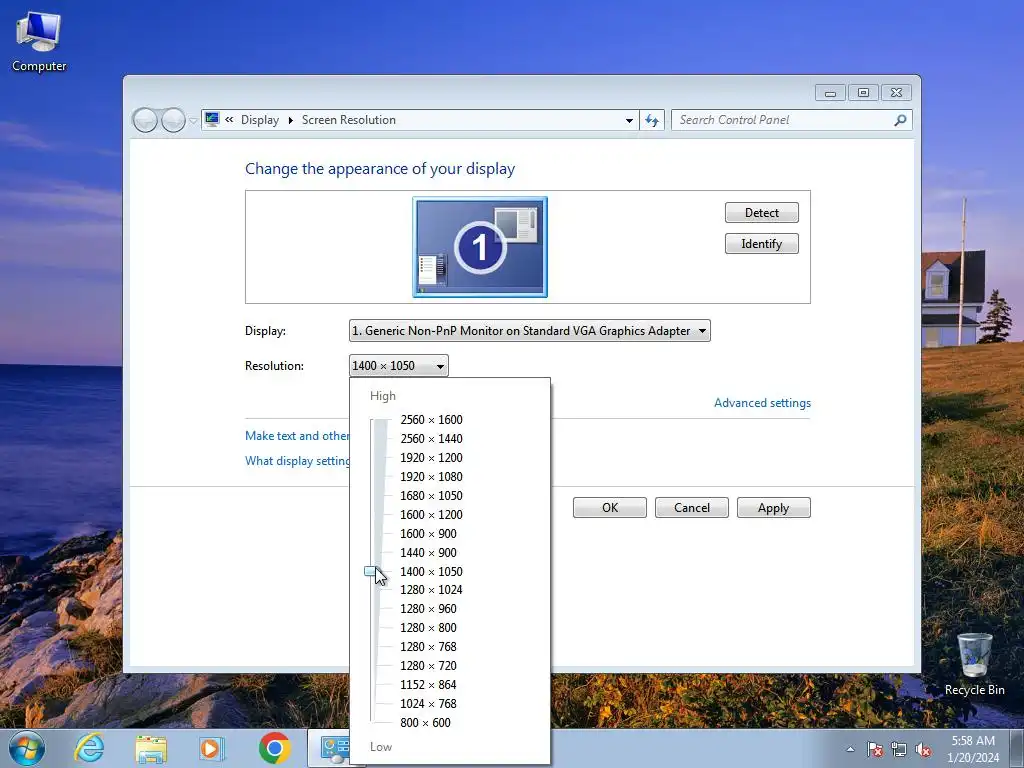The height and width of the screenshot is (768, 1024).
Task: Select 1280 × 960 resolution
Action: pos(428,608)
